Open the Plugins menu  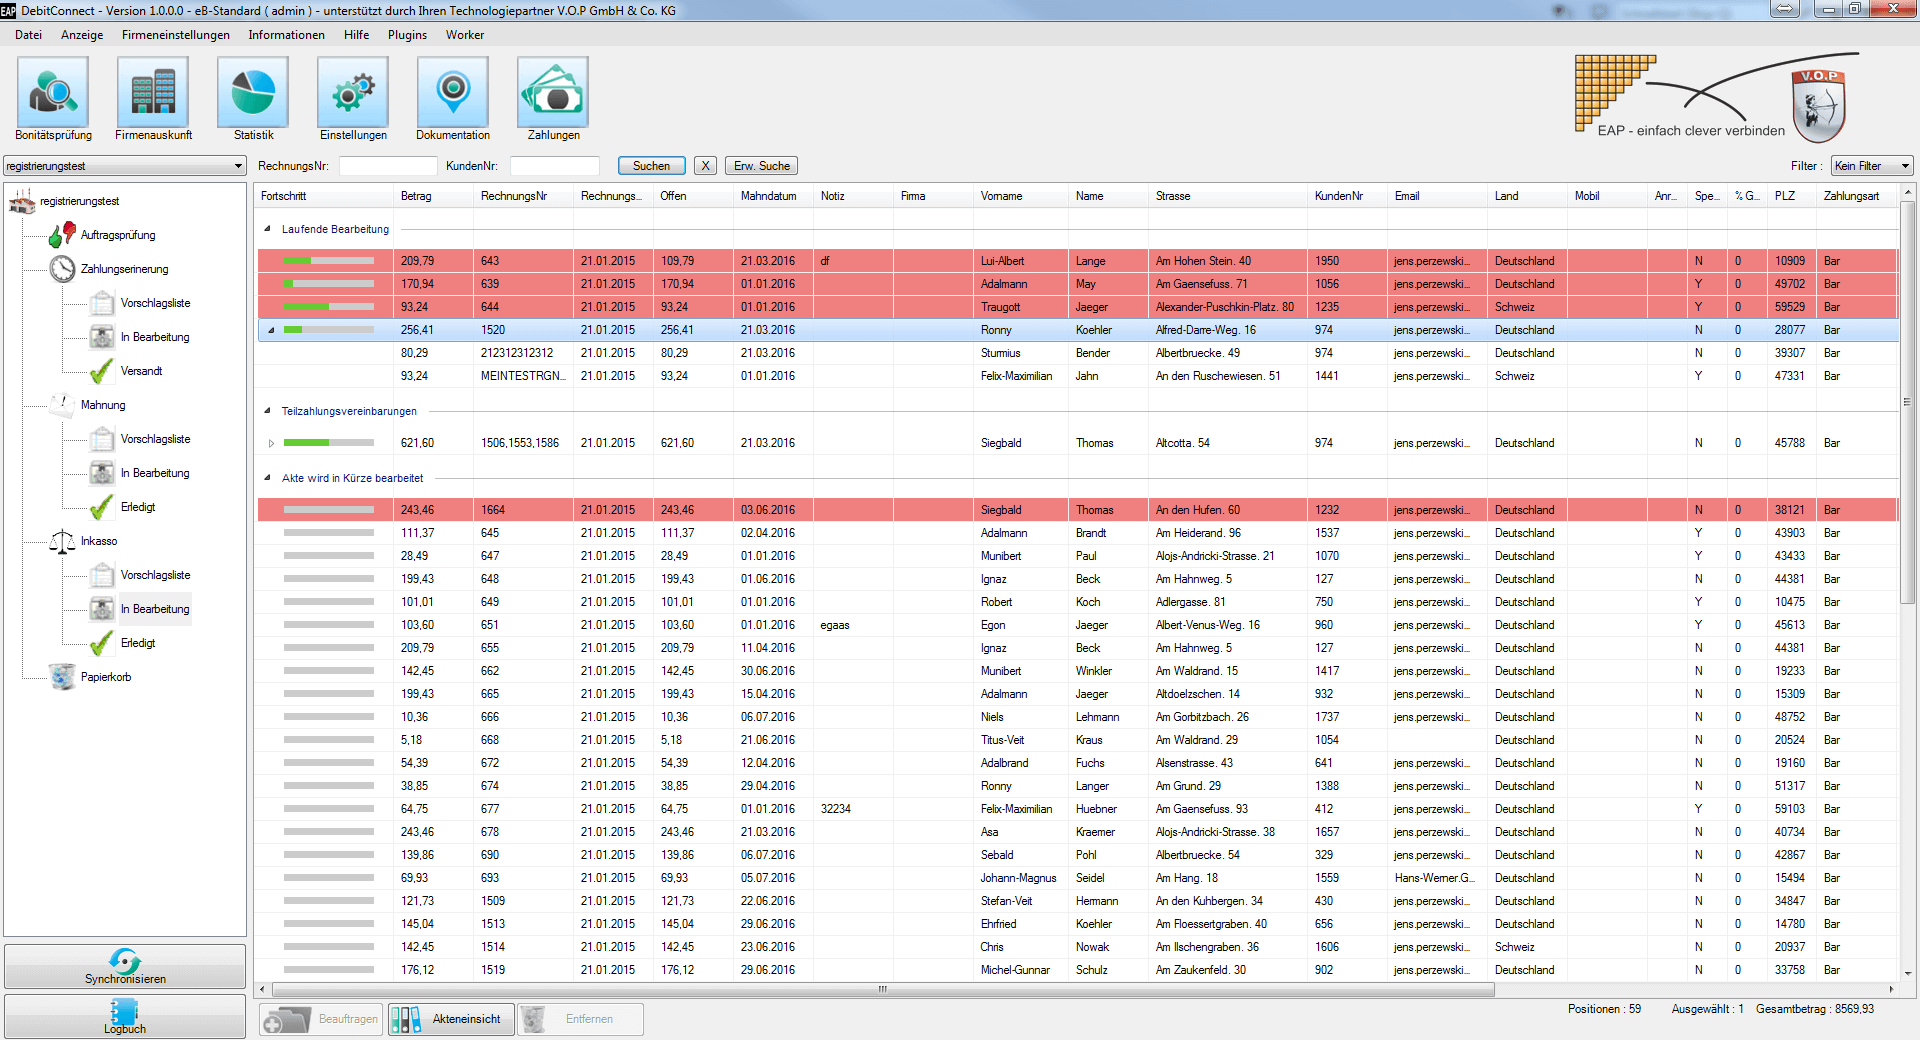(407, 35)
